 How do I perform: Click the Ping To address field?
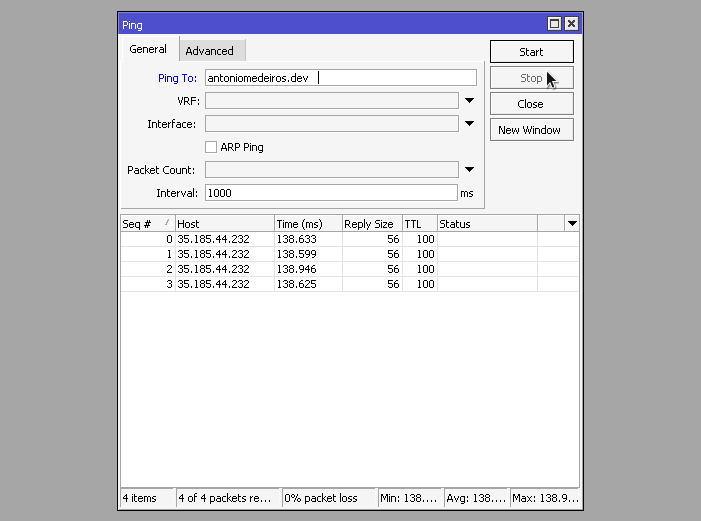coord(340,78)
